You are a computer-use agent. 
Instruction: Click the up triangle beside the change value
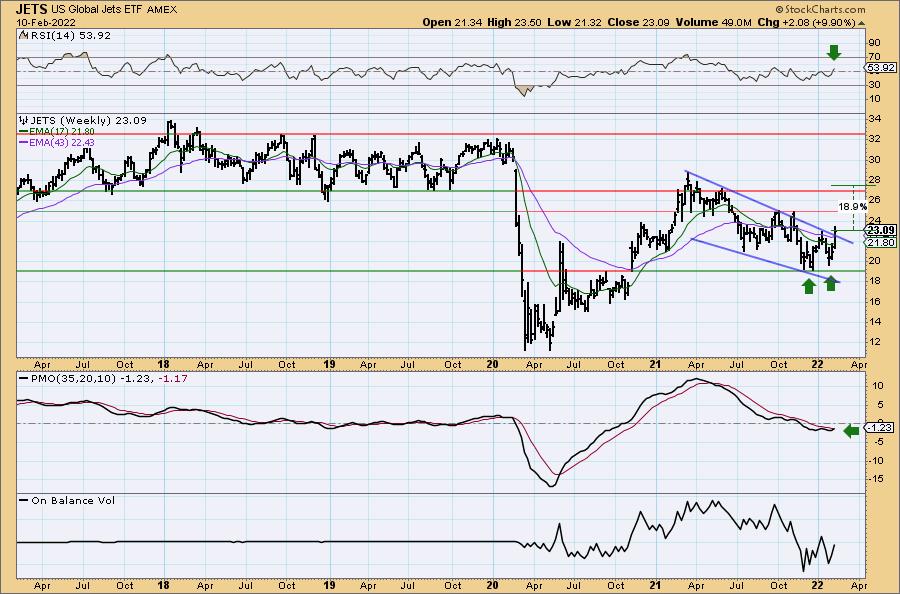[x=862, y=23]
